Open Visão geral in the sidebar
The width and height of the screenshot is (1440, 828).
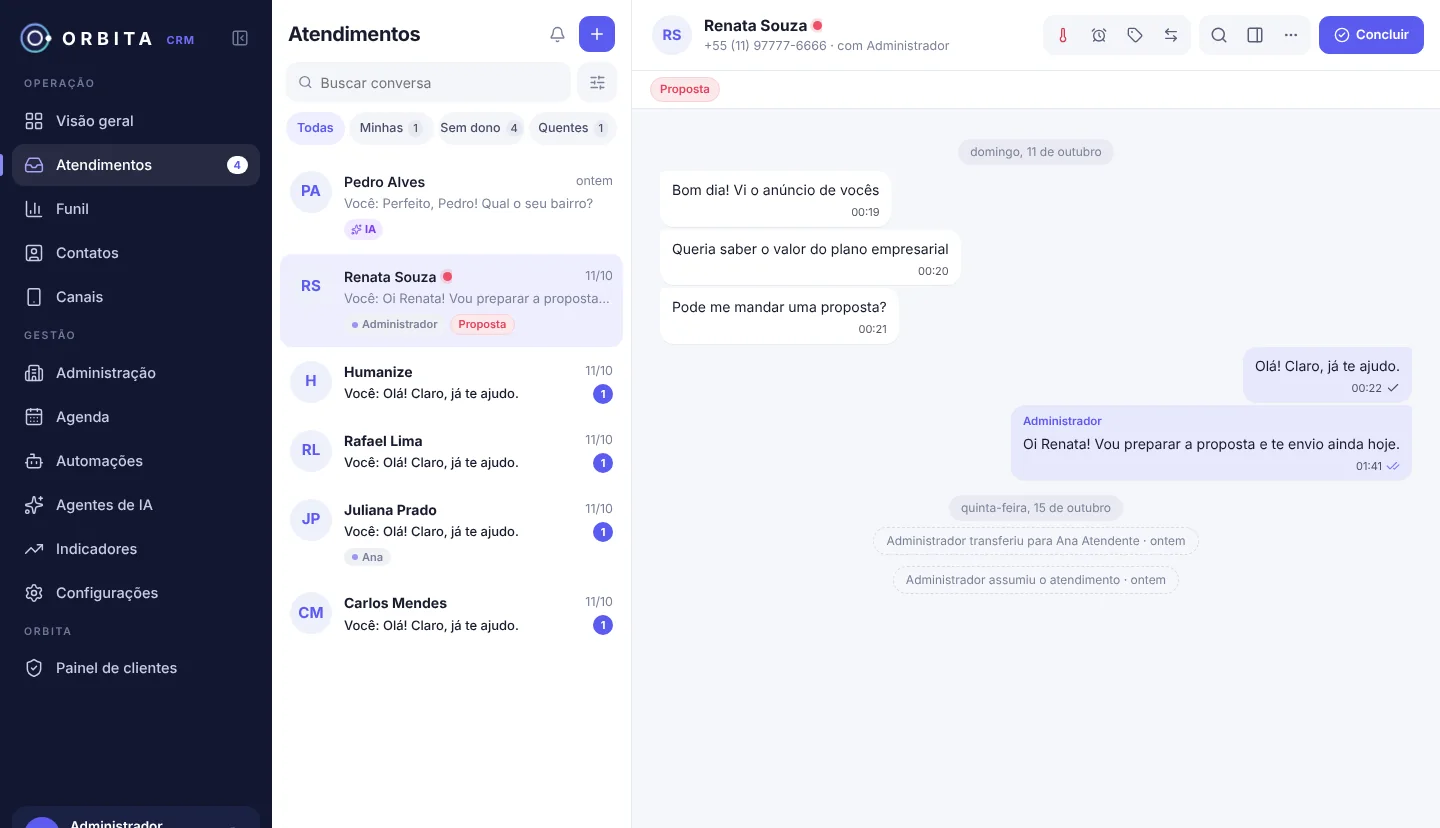point(136,121)
